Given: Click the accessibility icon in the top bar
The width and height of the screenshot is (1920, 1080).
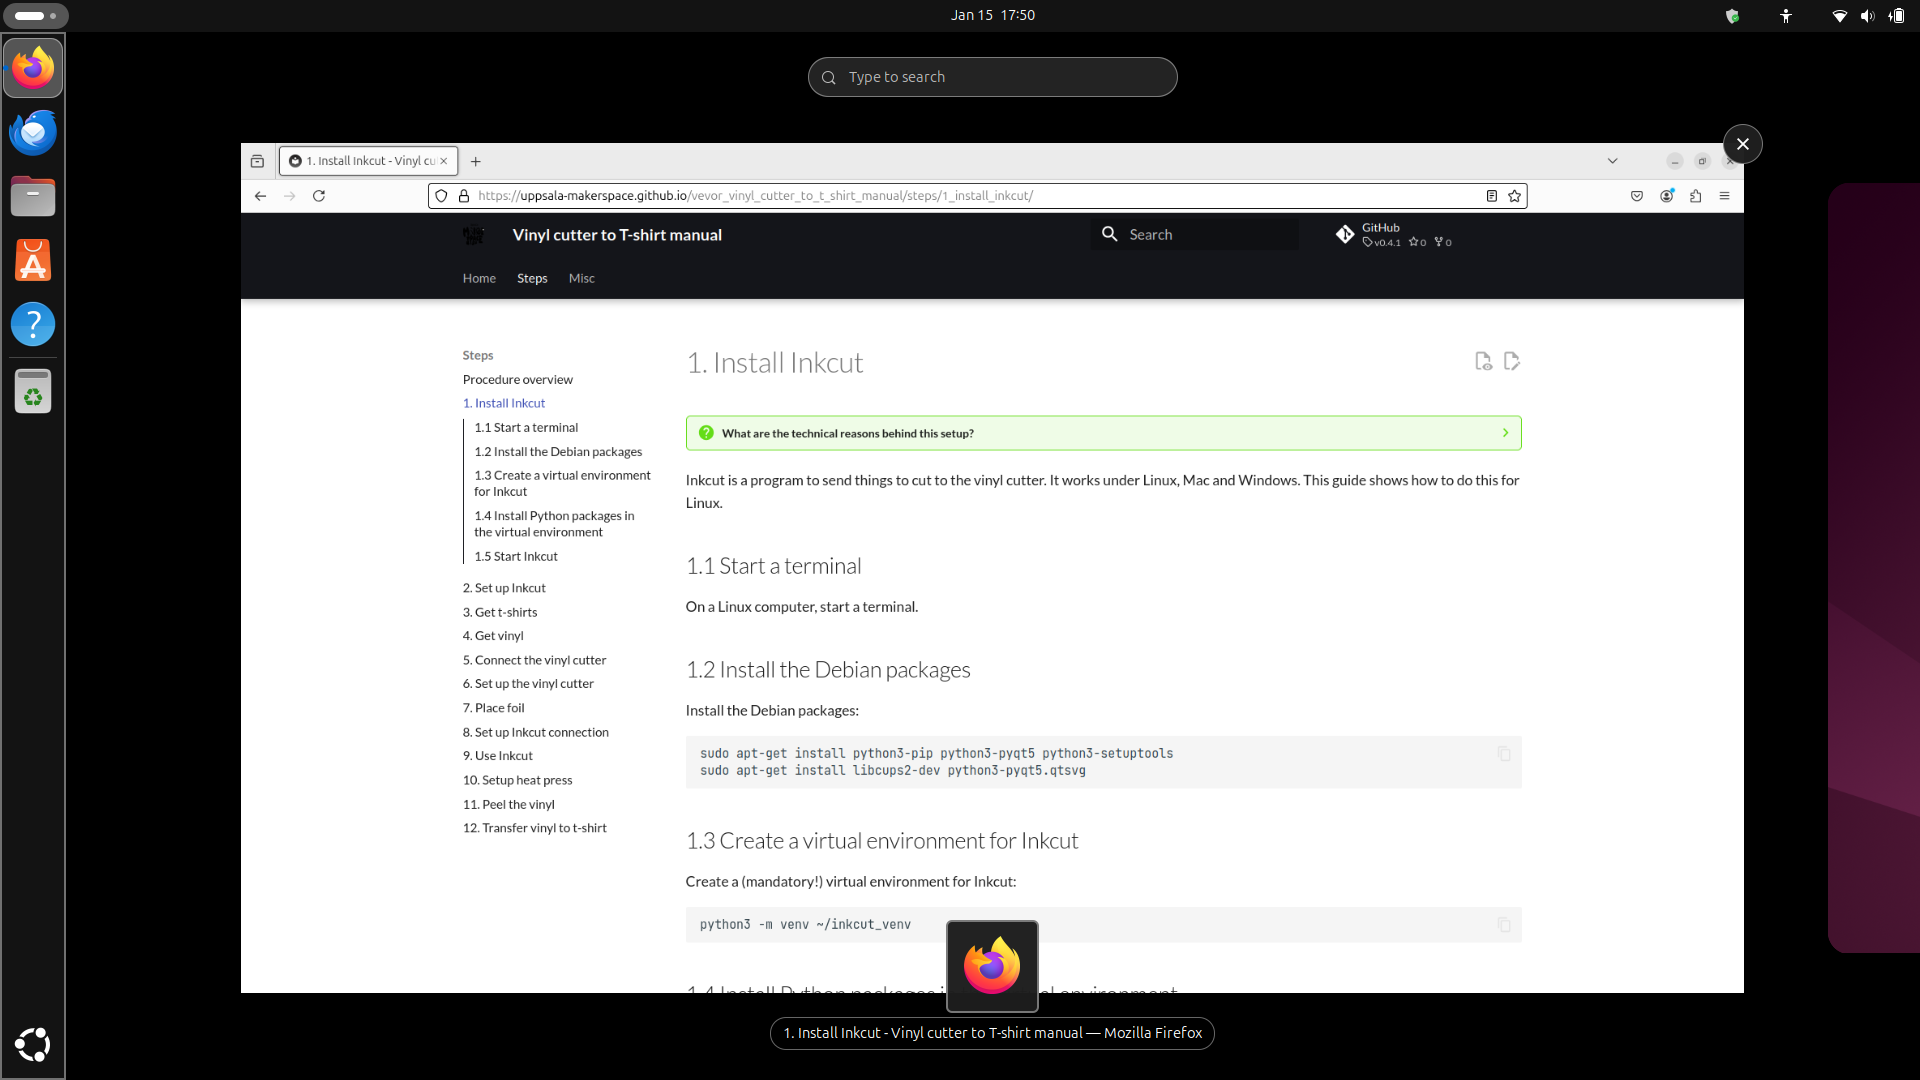Looking at the screenshot, I should (x=1786, y=16).
